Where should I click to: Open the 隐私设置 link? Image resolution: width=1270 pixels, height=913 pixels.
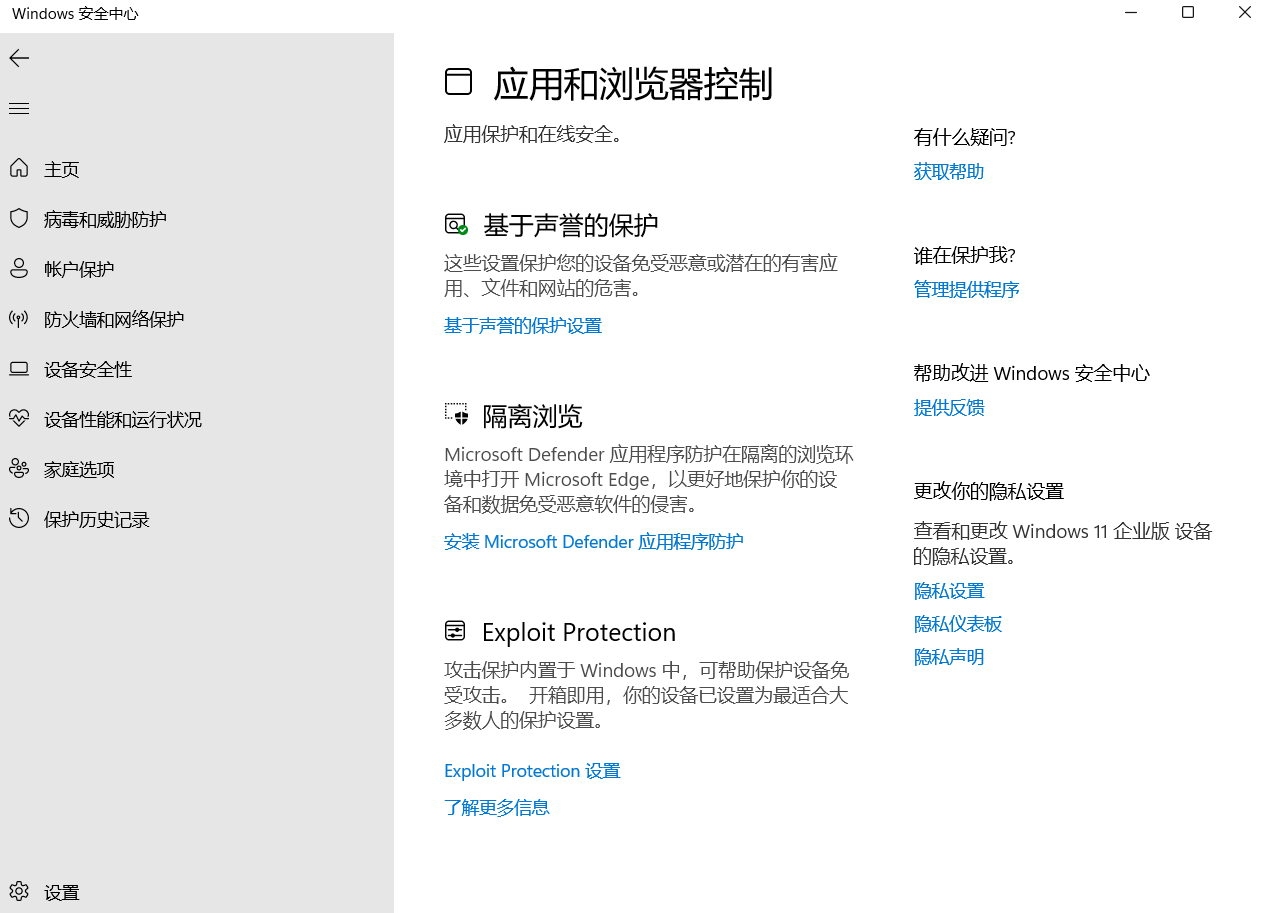tap(949, 591)
